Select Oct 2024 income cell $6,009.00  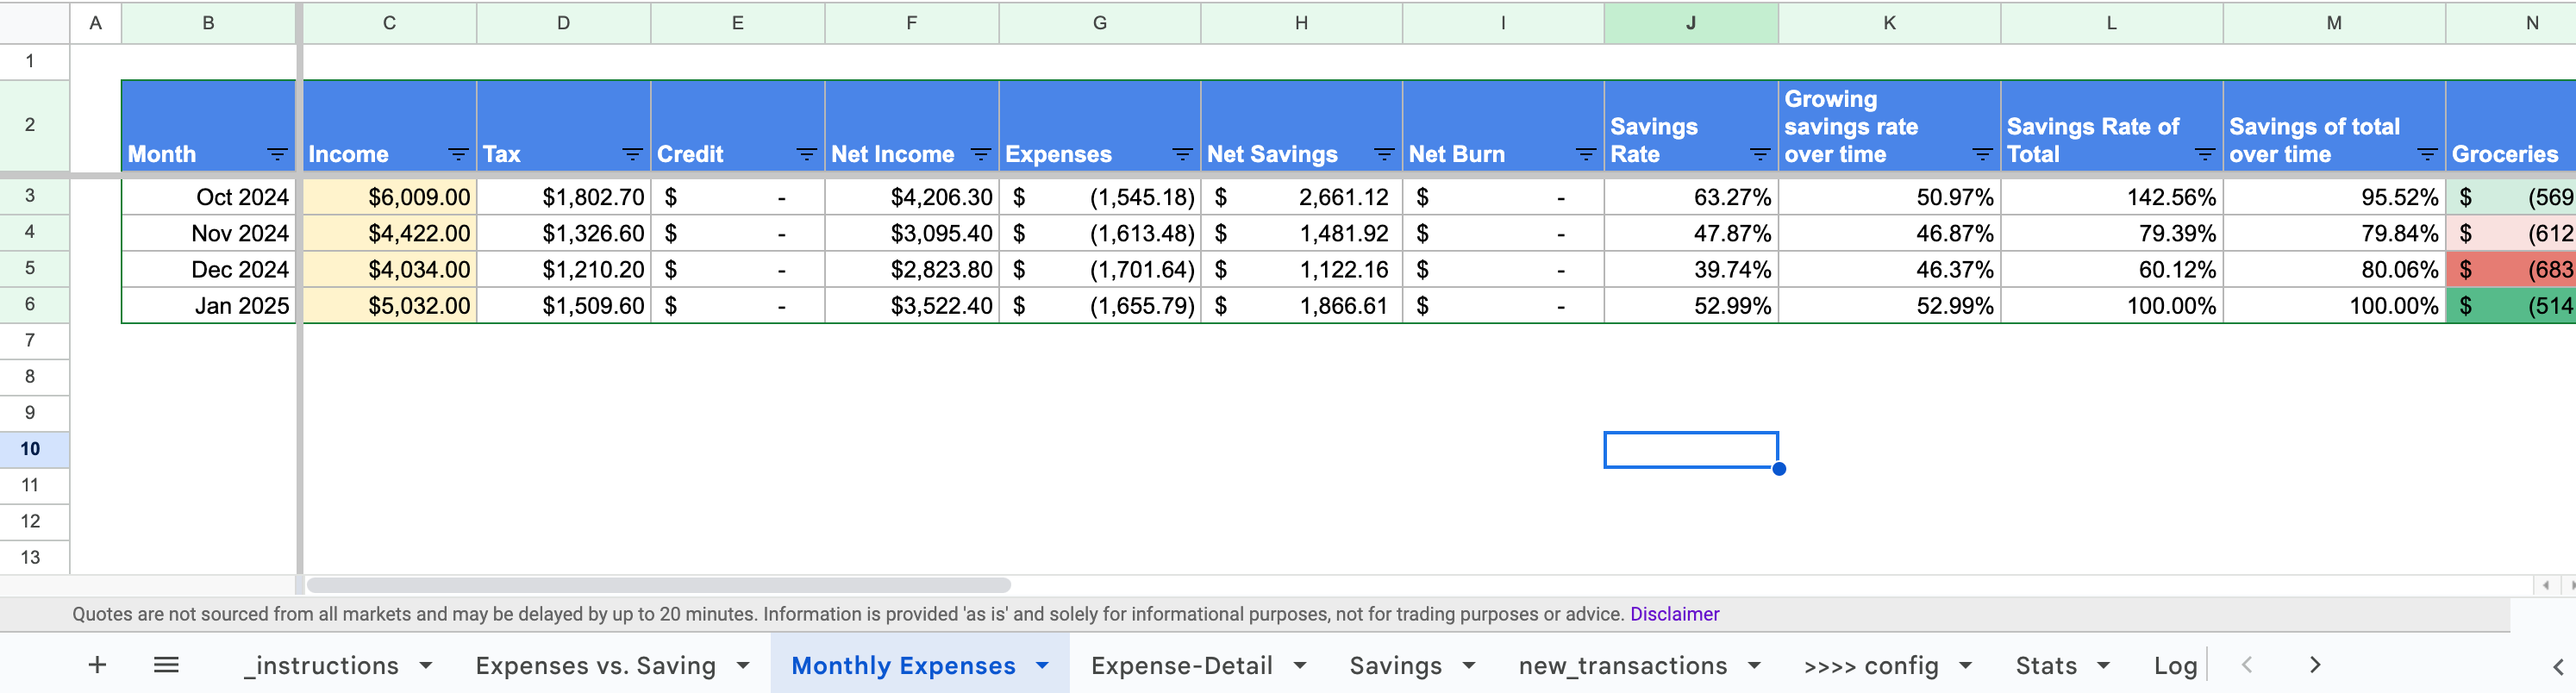tap(389, 197)
